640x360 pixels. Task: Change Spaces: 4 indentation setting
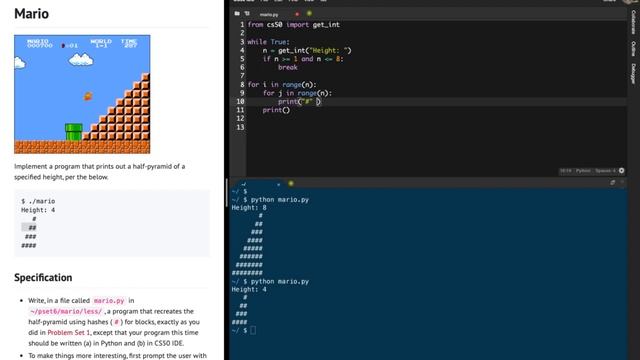605,171
